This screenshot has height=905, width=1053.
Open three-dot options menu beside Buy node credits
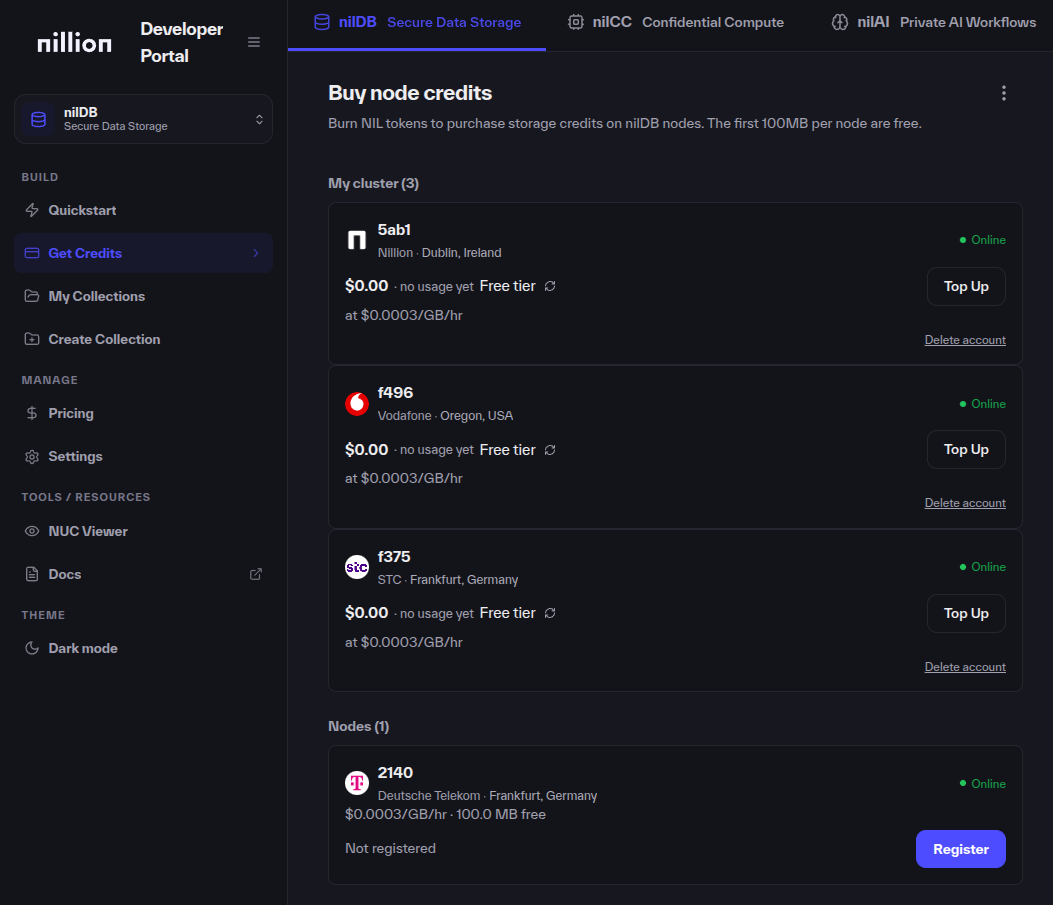coord(1004,93)
